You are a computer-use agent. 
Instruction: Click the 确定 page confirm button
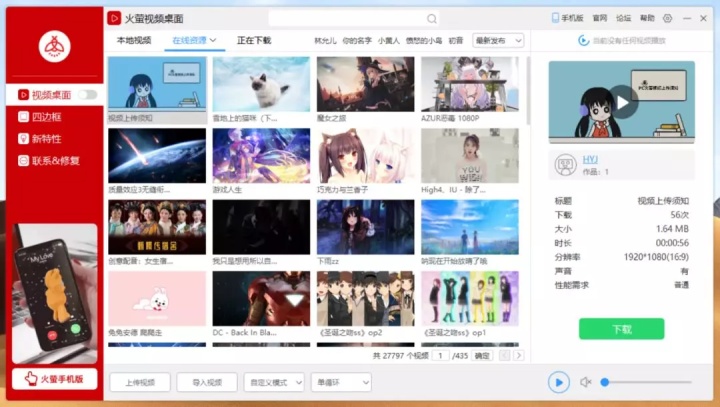click(482, 356)
